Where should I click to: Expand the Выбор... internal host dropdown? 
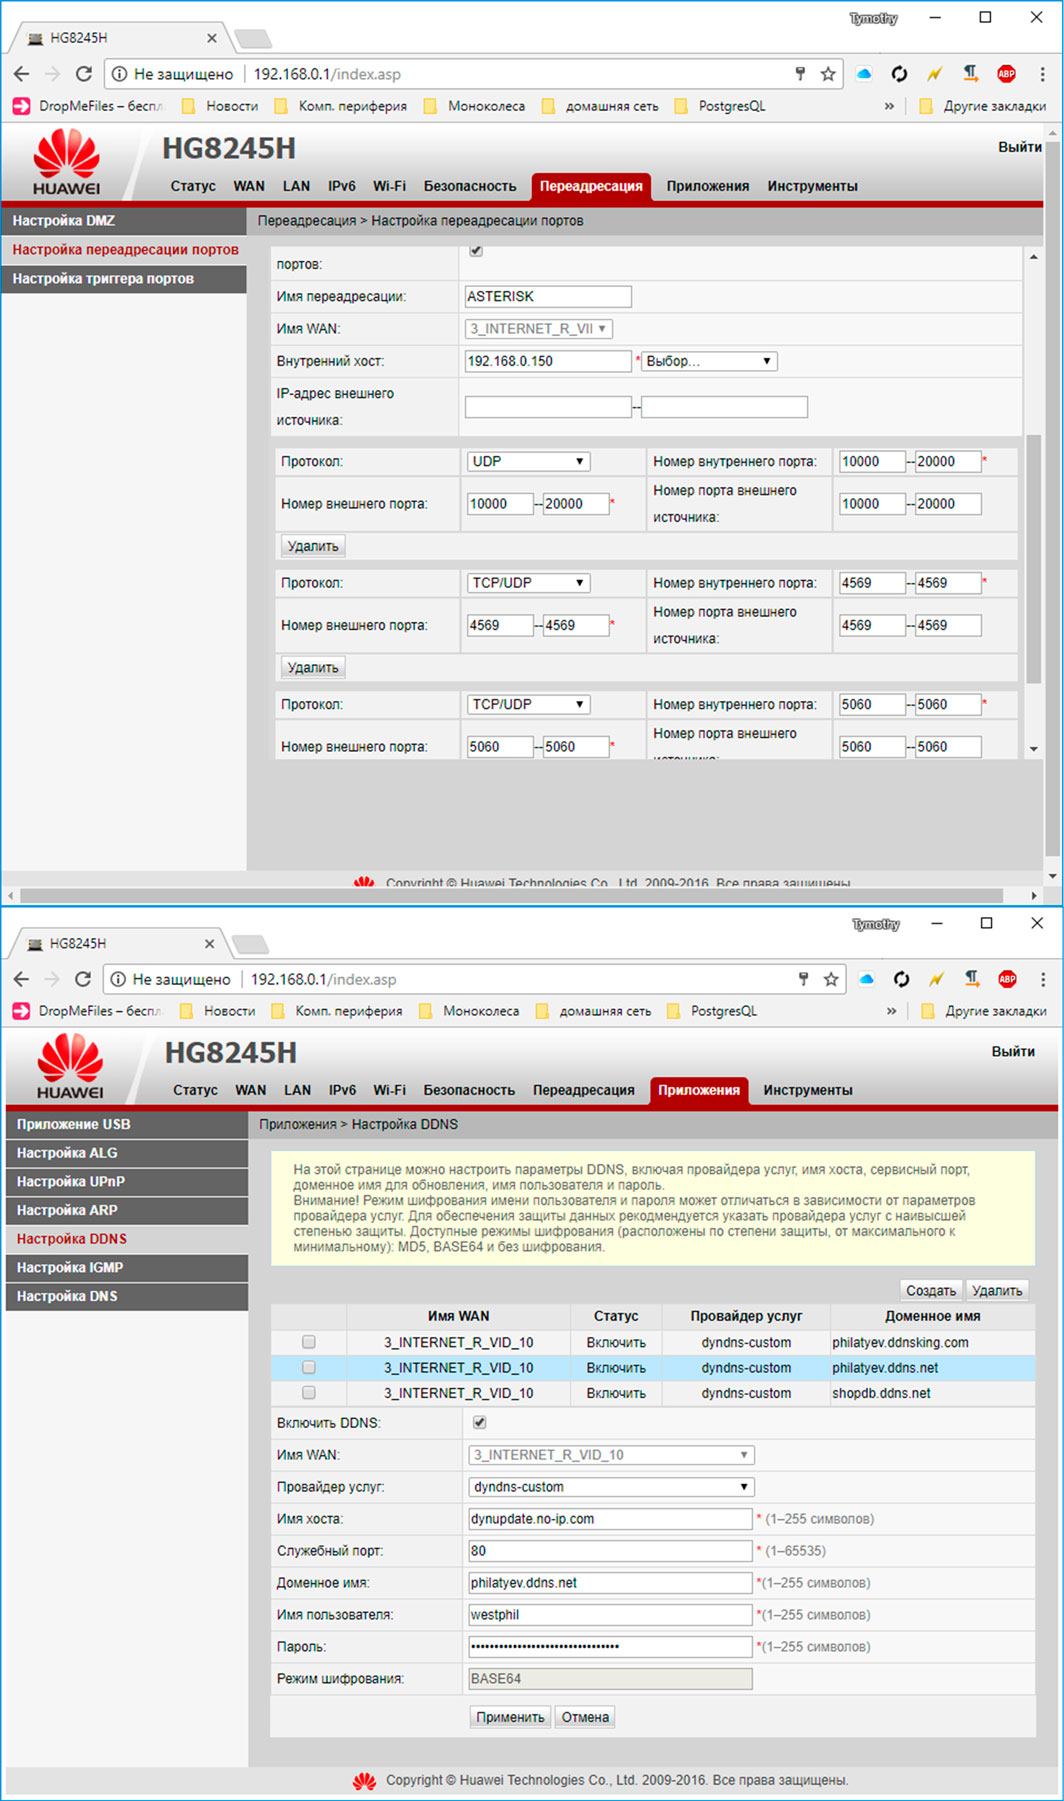click(x=708, y=361)
